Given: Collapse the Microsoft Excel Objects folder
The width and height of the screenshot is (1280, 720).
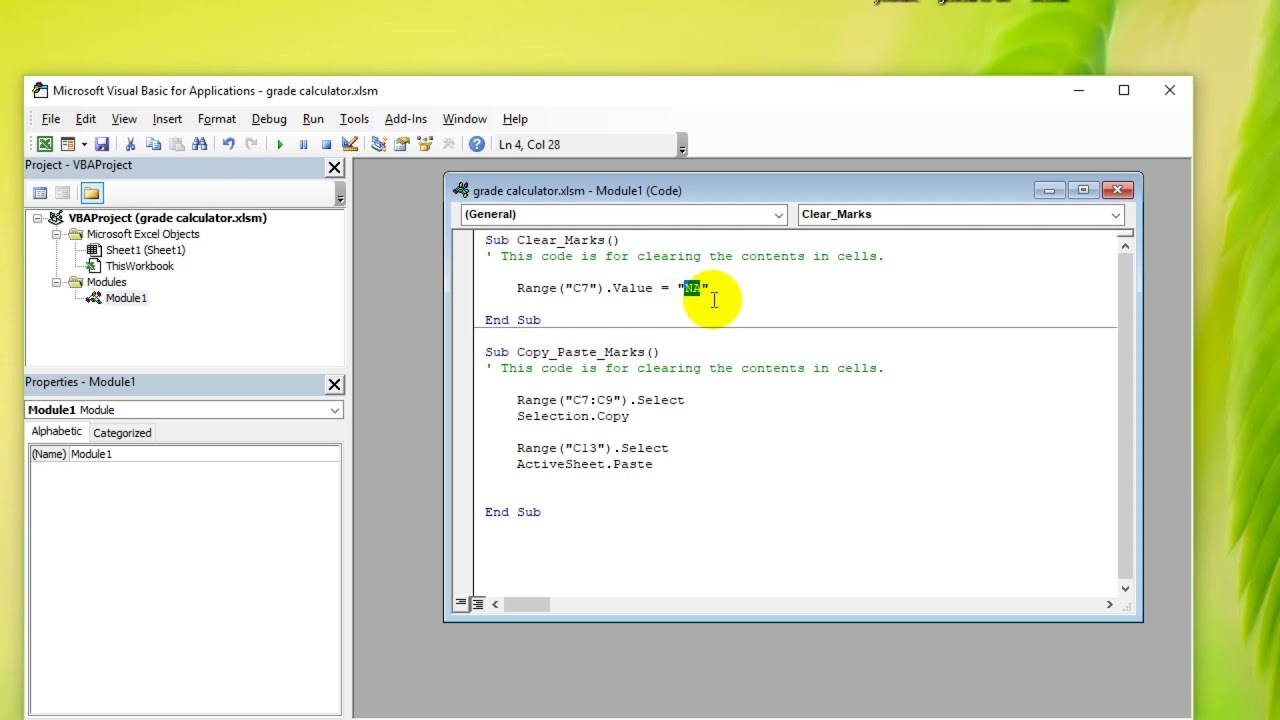Looking at the screenshot, I should 58,234.
